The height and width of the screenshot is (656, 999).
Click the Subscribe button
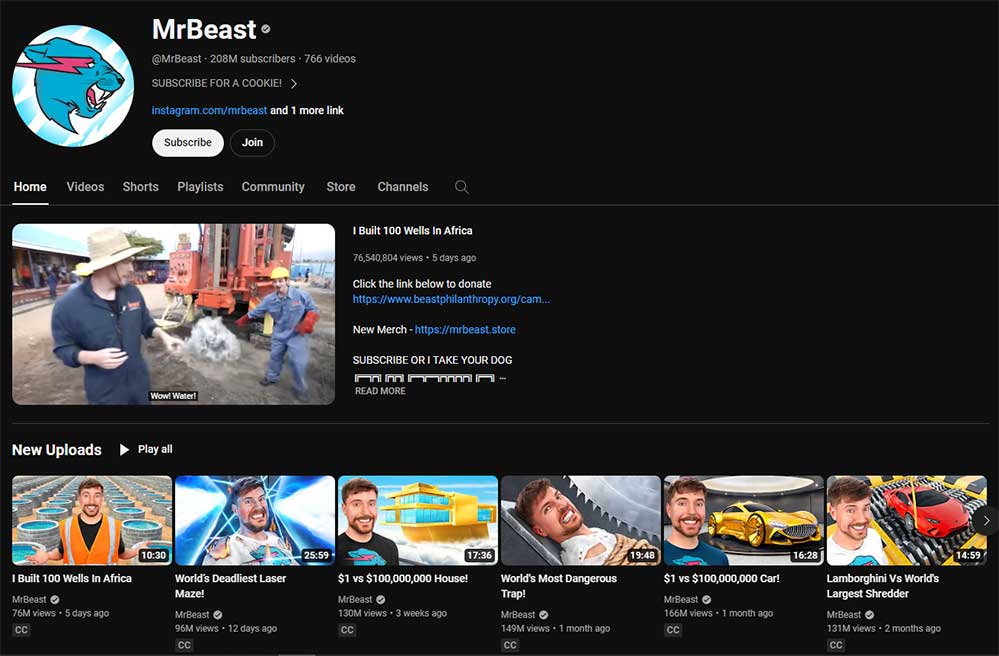coord(188,143)
